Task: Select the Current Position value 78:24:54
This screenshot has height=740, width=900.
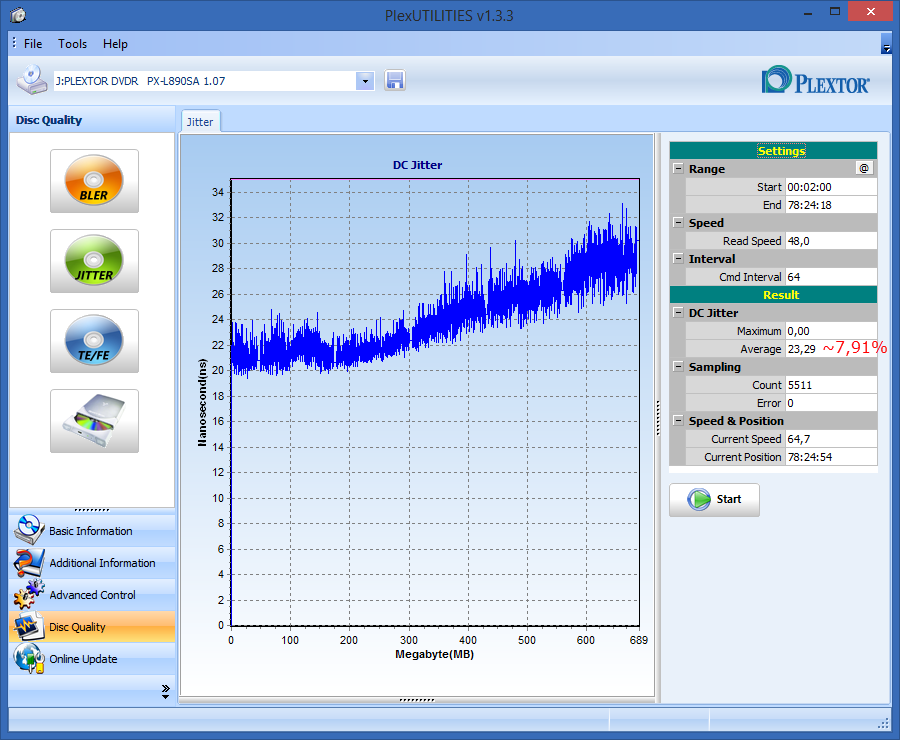Action: [x=831, y=457]
